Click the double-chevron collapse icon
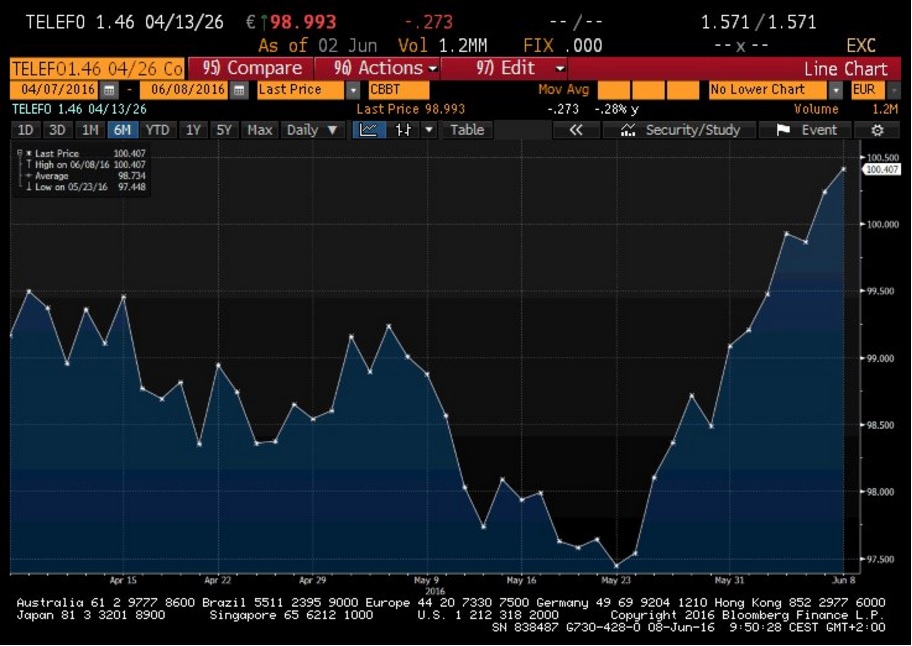 (575, 130)
